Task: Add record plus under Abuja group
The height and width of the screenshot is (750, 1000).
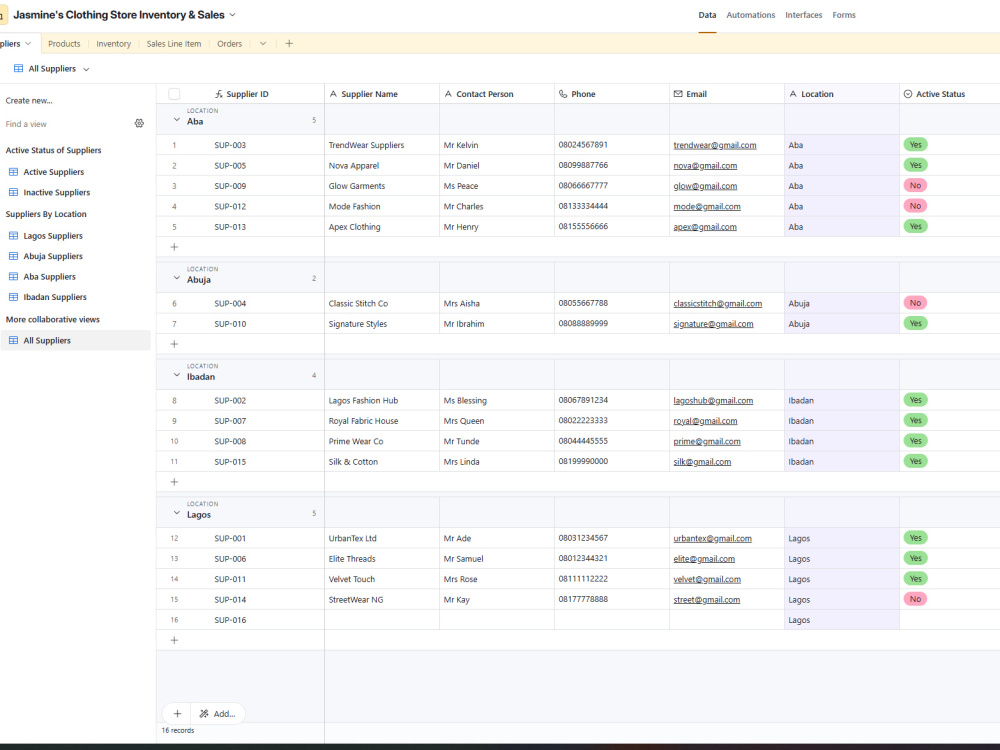Action: click(x=174, y=344)
